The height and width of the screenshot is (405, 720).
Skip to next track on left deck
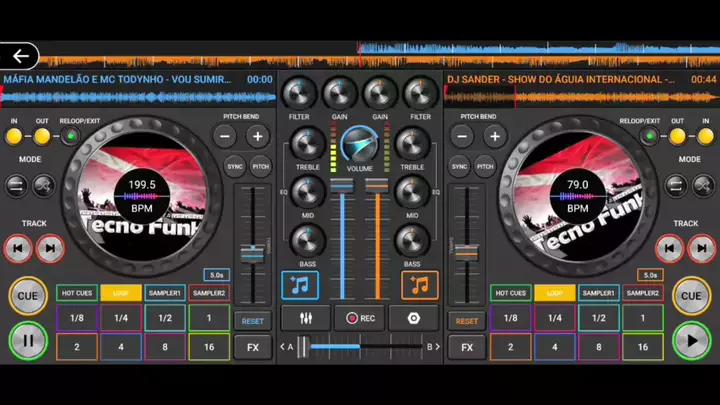coord(49,247)
